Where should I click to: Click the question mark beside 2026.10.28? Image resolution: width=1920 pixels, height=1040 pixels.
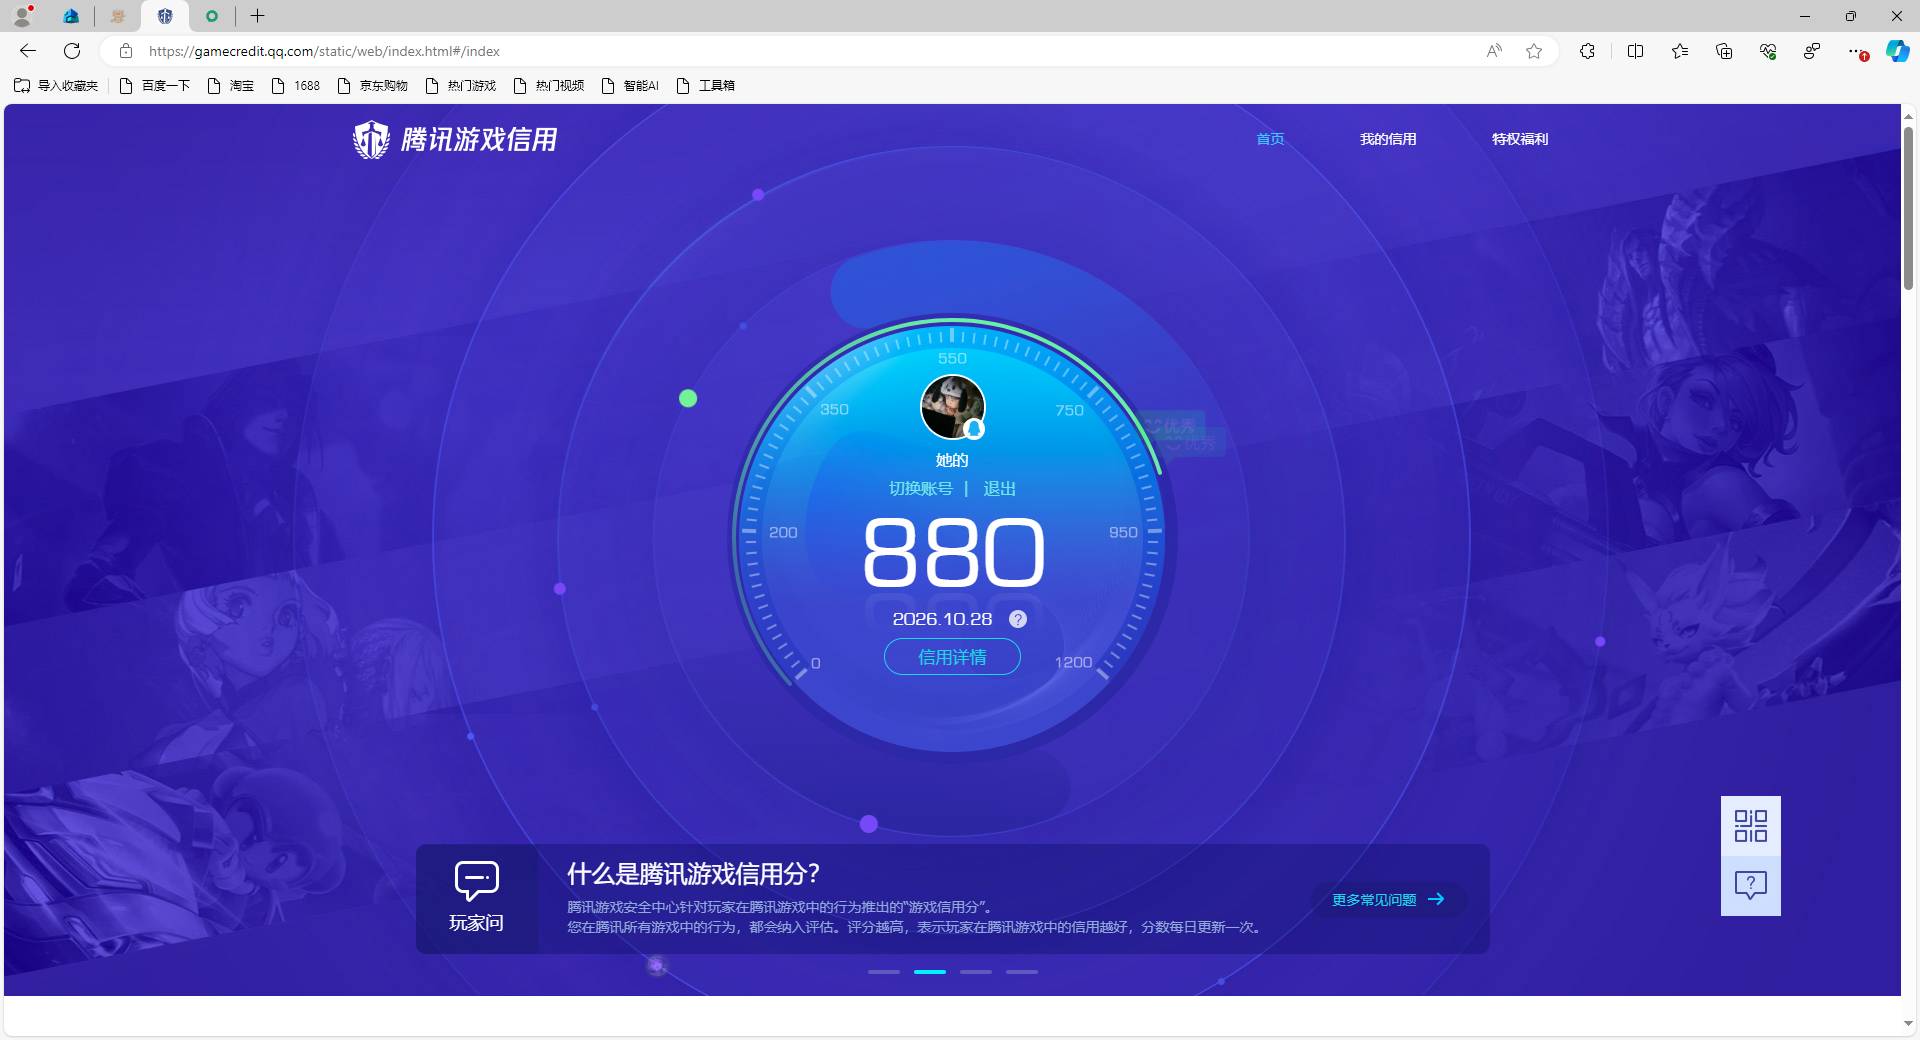(1017, 619)
